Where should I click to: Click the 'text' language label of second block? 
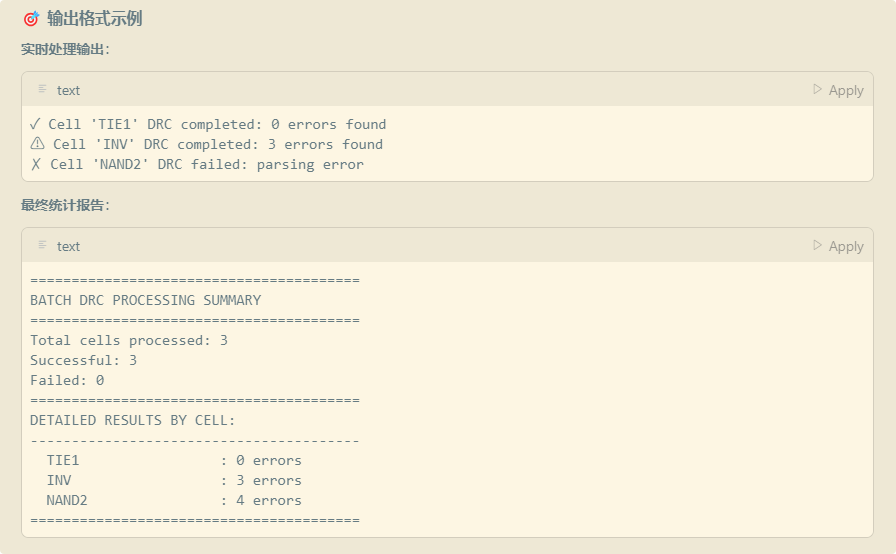point(69,246)
